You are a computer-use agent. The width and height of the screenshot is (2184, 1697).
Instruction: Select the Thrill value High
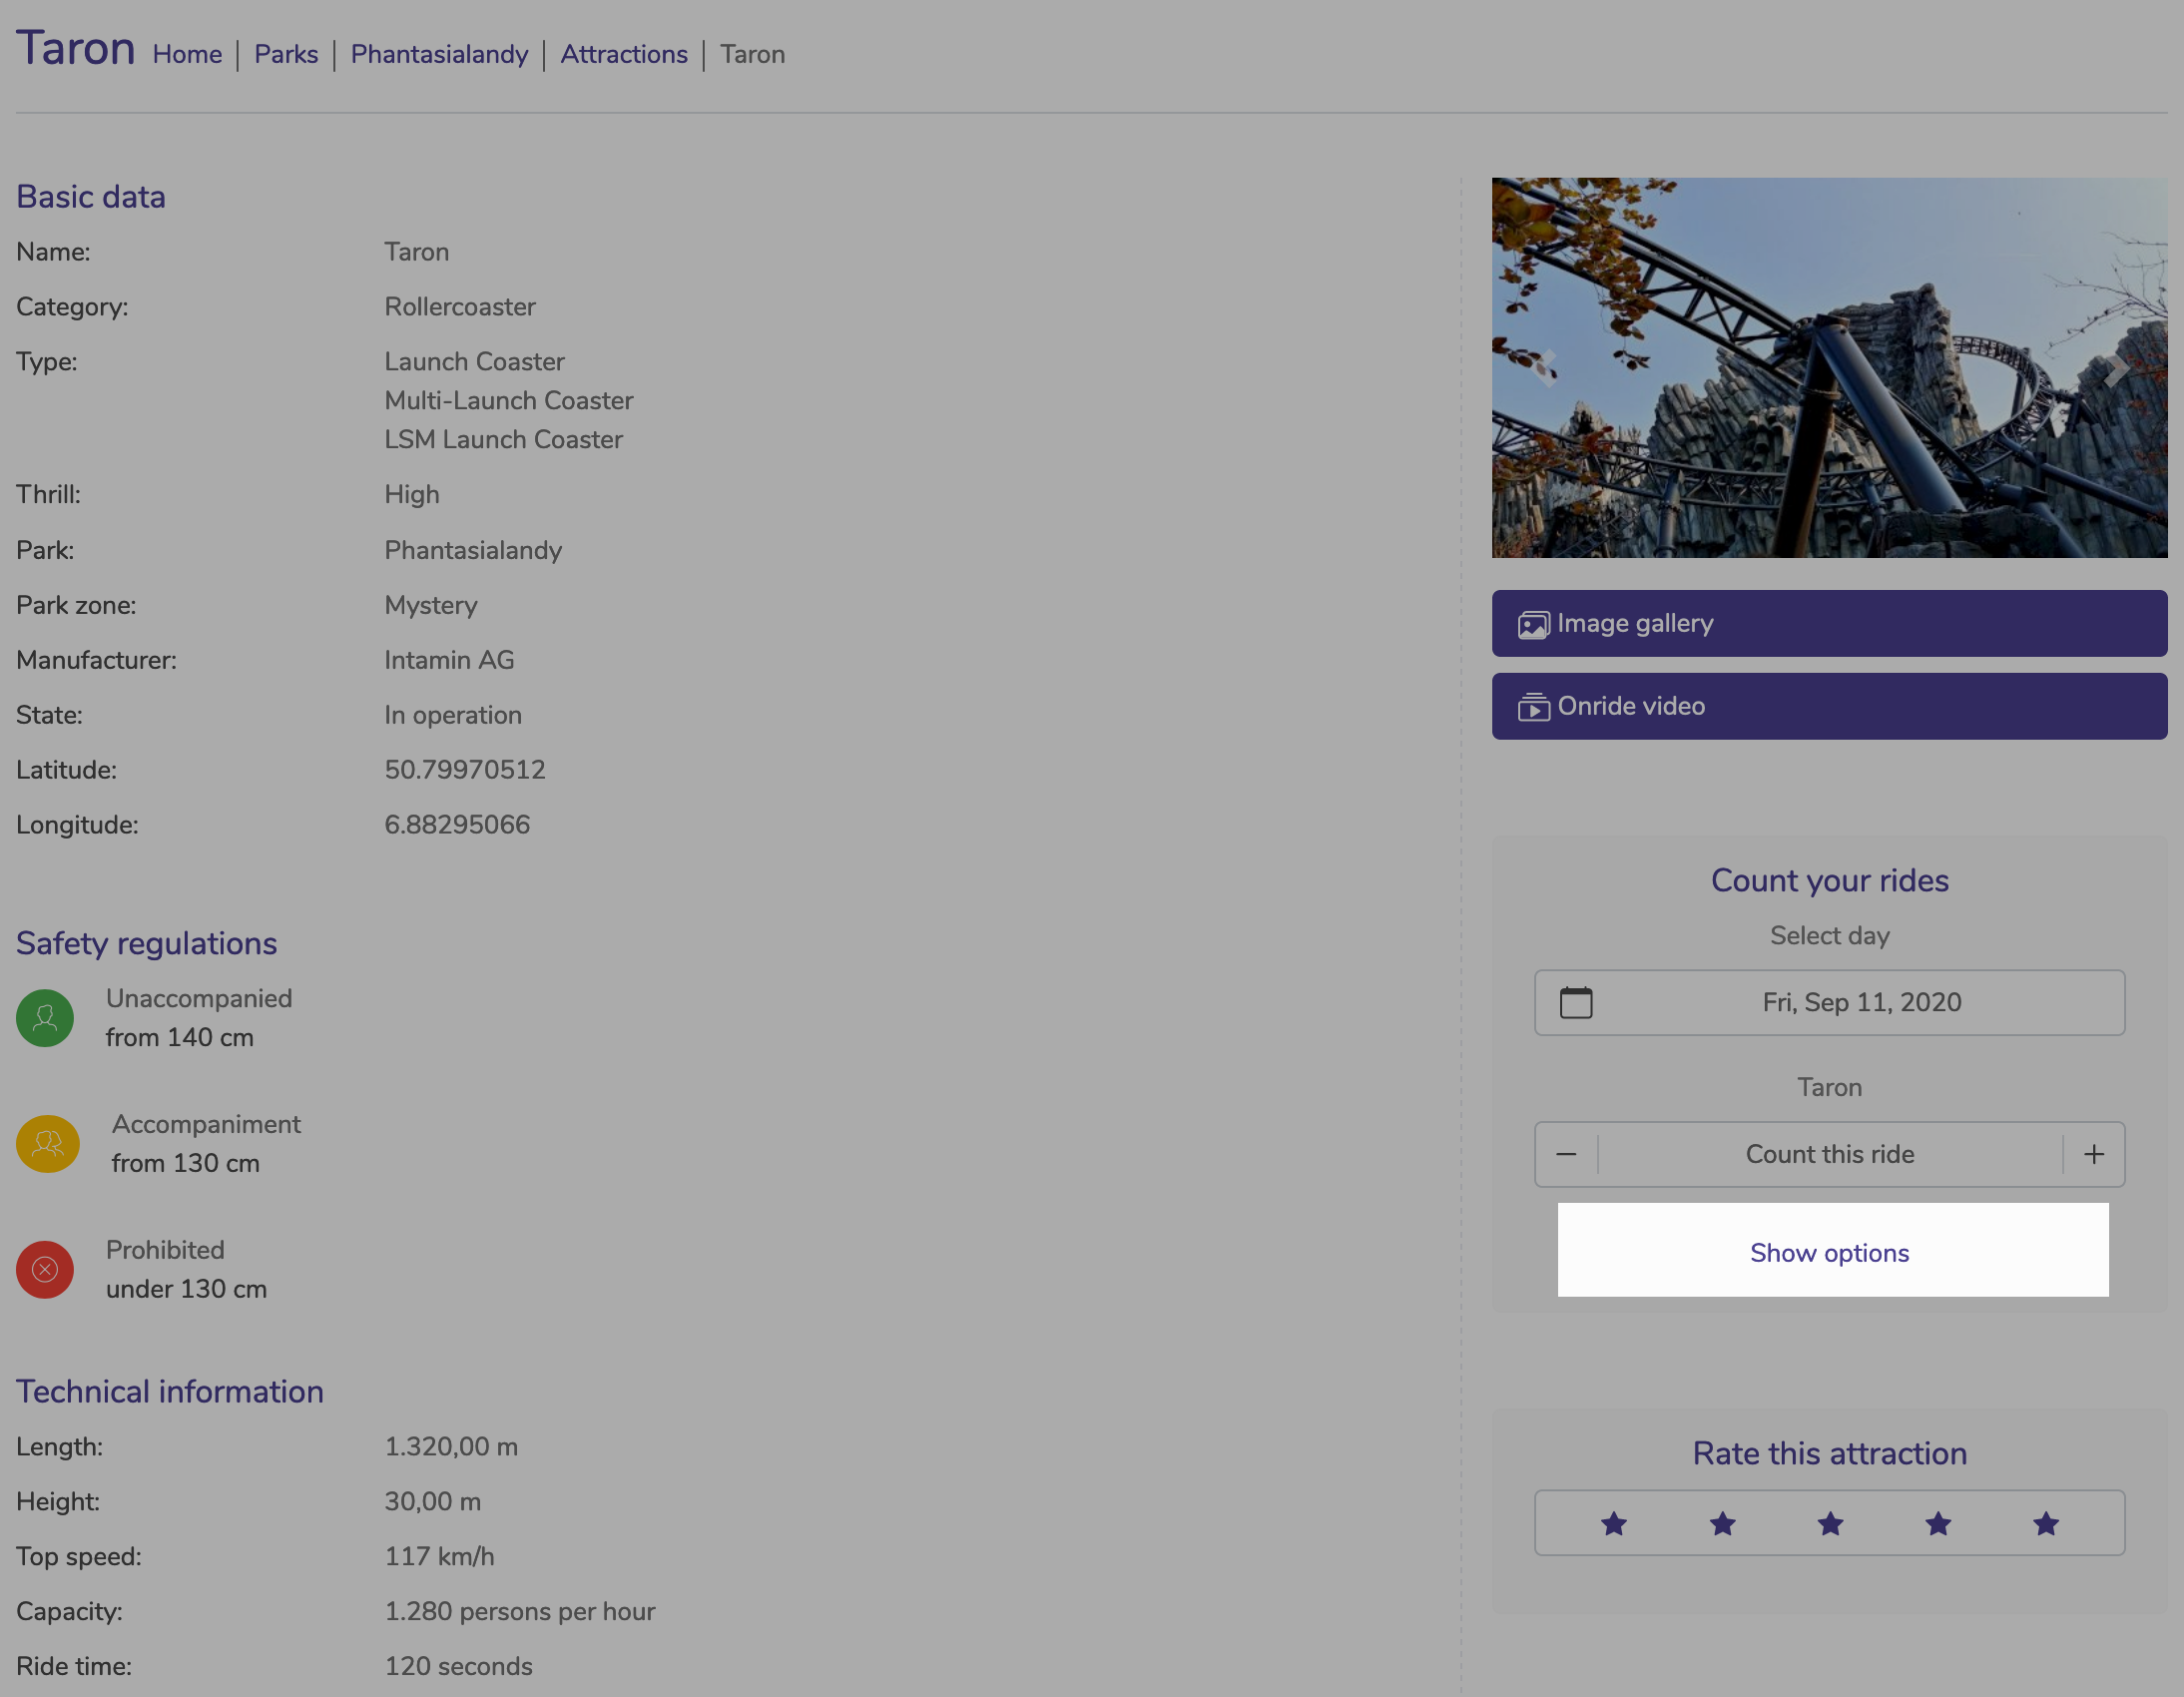click(412, 495)
